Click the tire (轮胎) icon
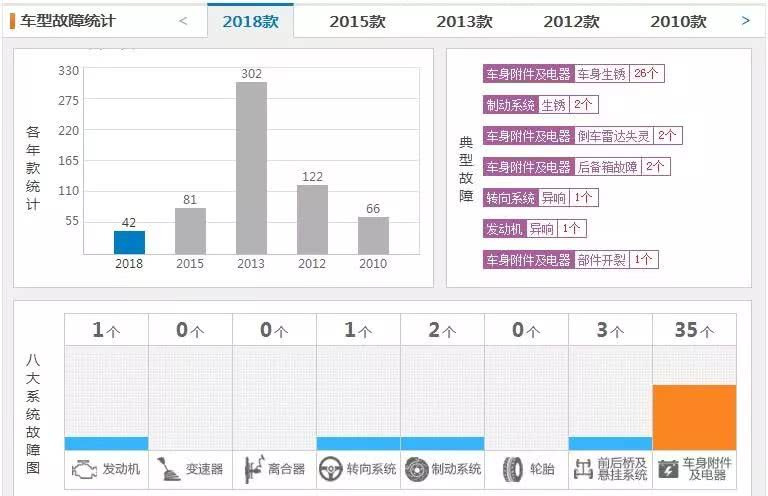768x496 pixels. 512,469
